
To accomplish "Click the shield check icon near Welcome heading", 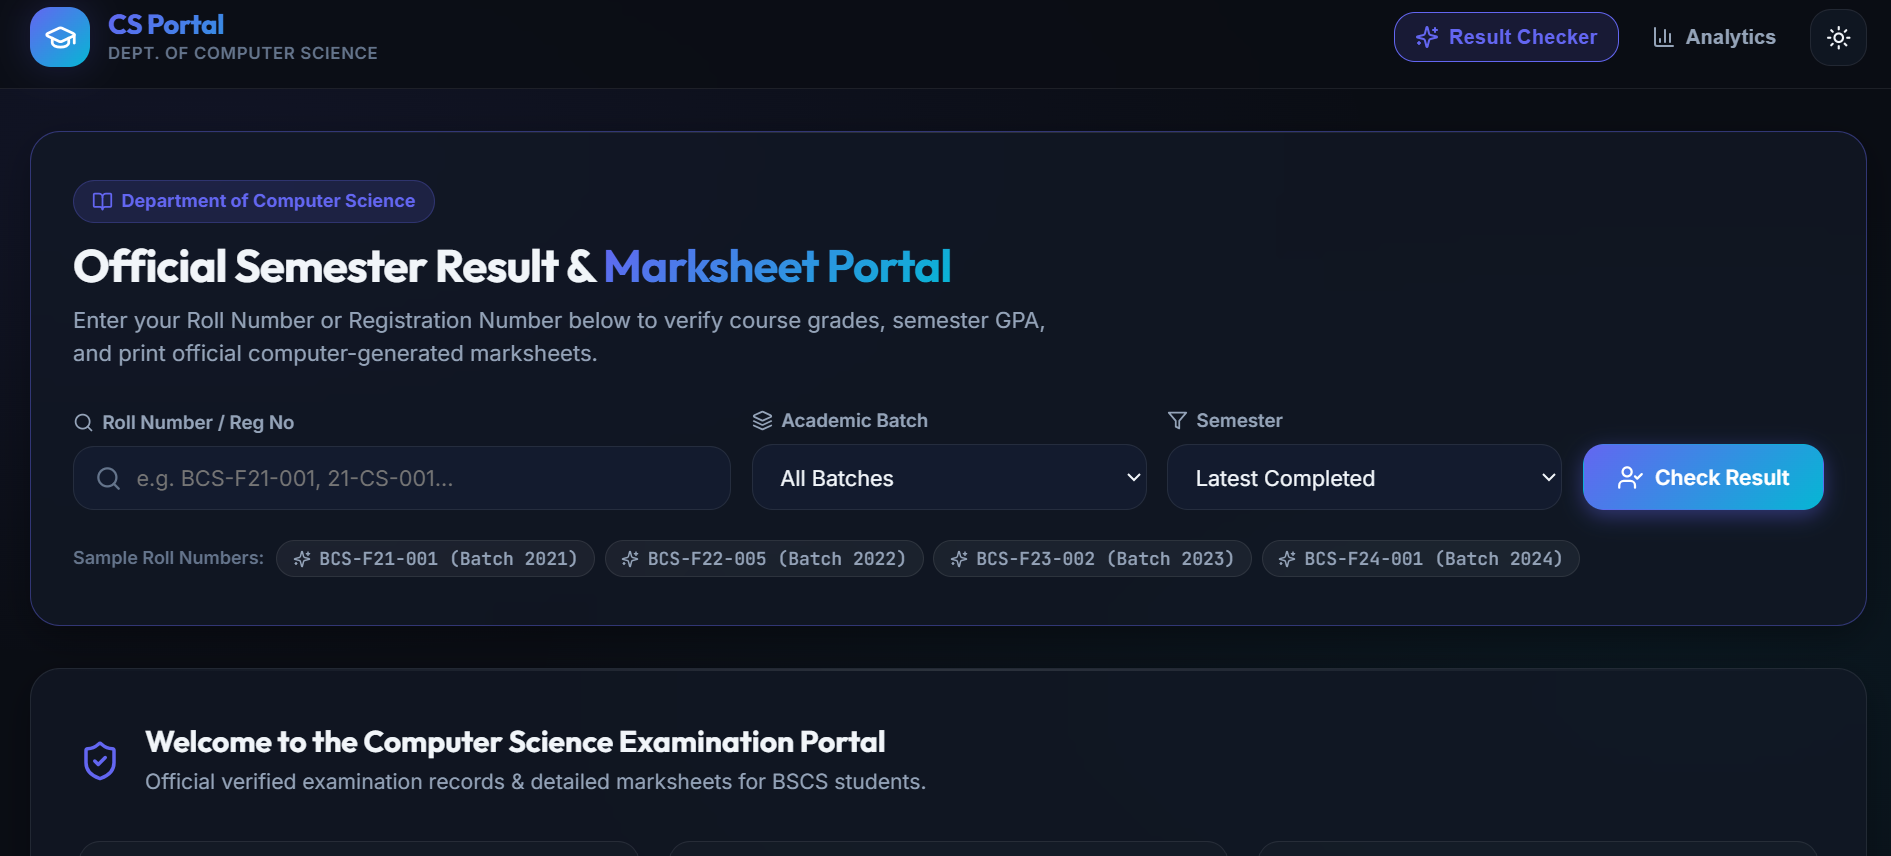I will (x=100, y=761).
